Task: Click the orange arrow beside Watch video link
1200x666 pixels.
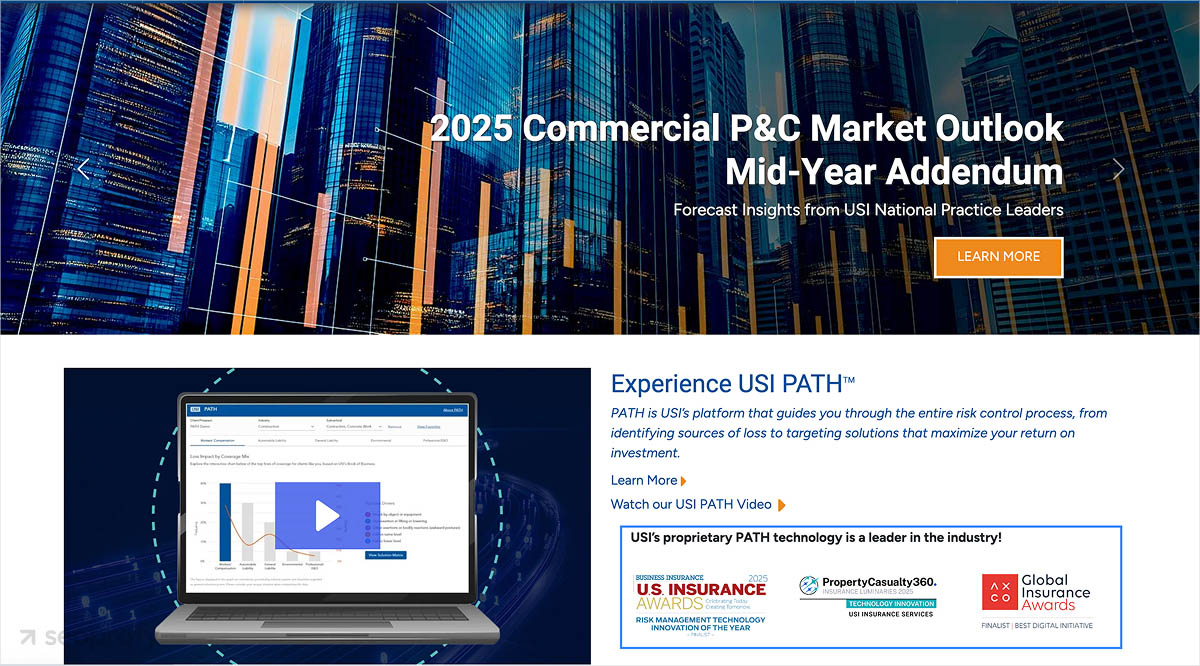Action: pos(782,505)
